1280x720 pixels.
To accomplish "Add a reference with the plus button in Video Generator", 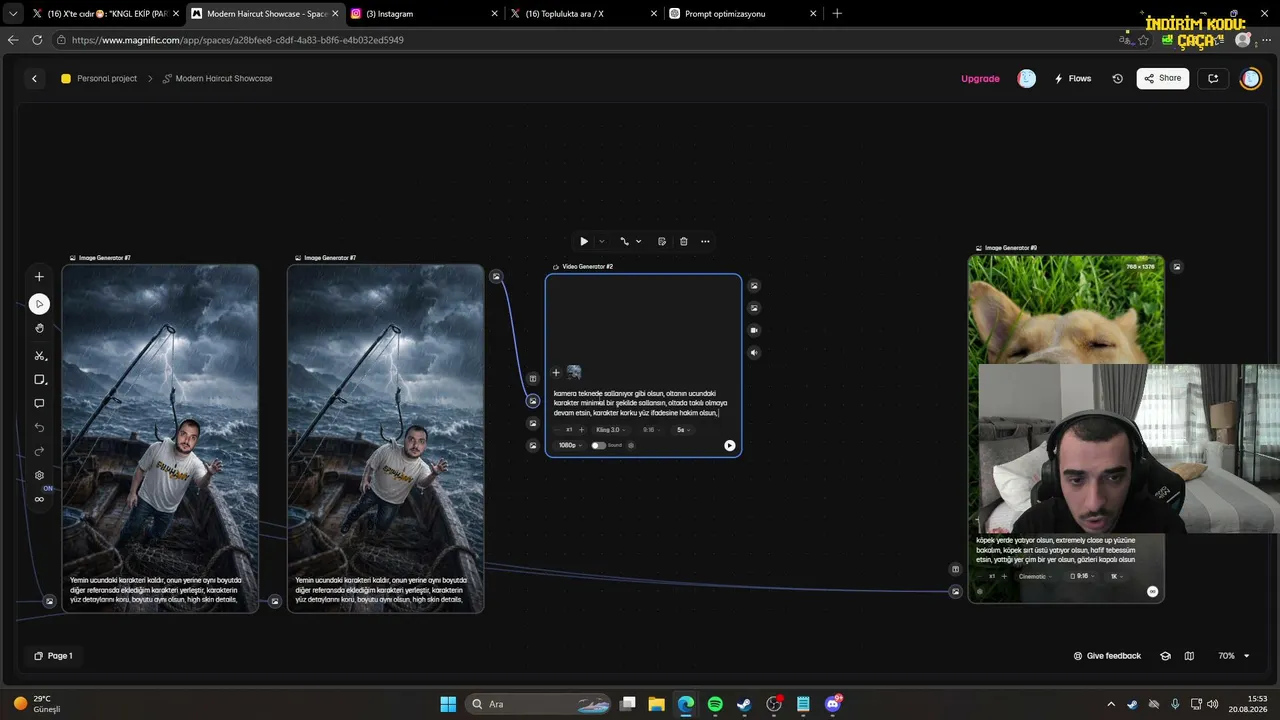I will click(557, 373).
